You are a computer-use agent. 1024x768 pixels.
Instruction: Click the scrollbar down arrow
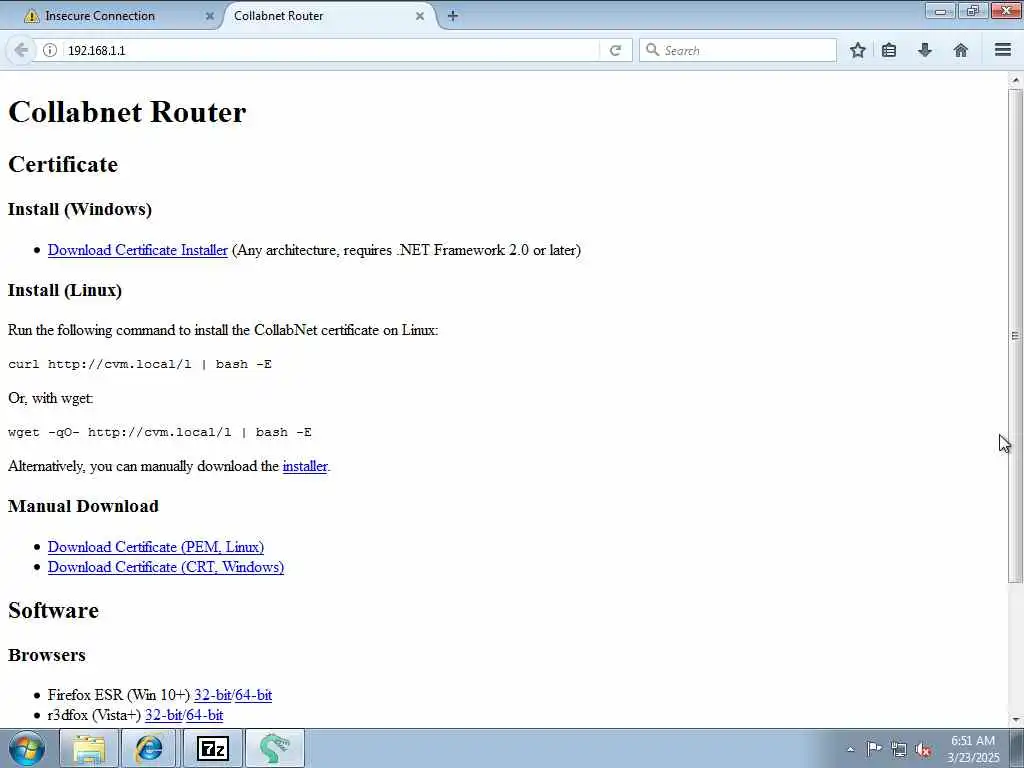coord(1015,720)
